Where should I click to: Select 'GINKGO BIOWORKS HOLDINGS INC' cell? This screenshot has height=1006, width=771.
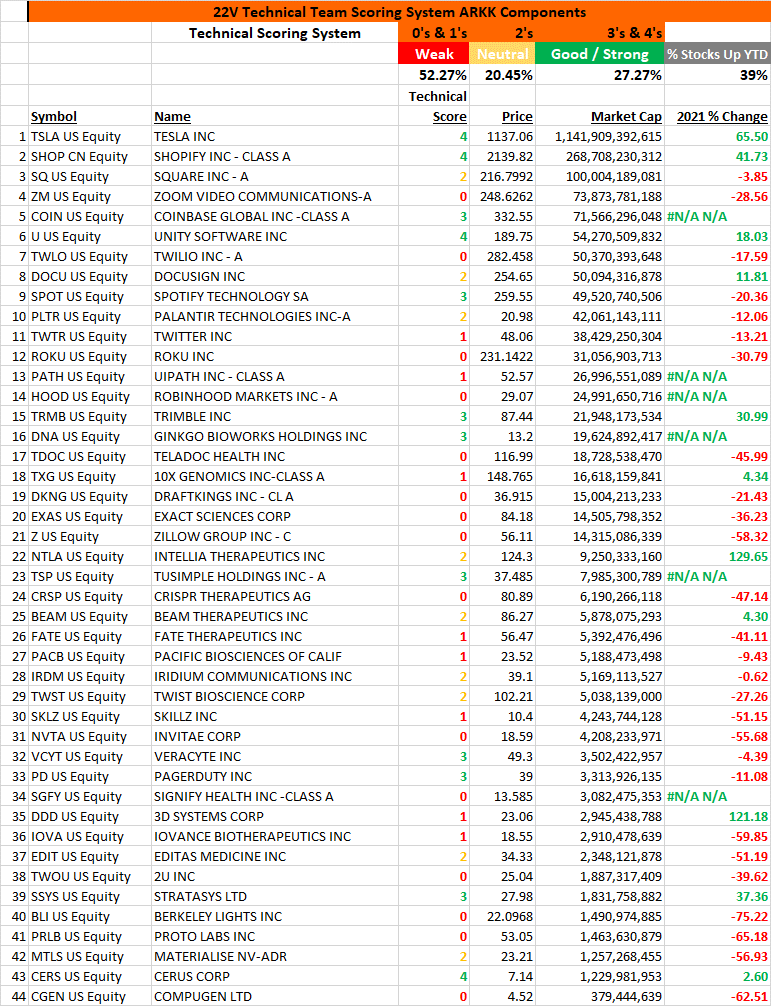coord(275,436)
